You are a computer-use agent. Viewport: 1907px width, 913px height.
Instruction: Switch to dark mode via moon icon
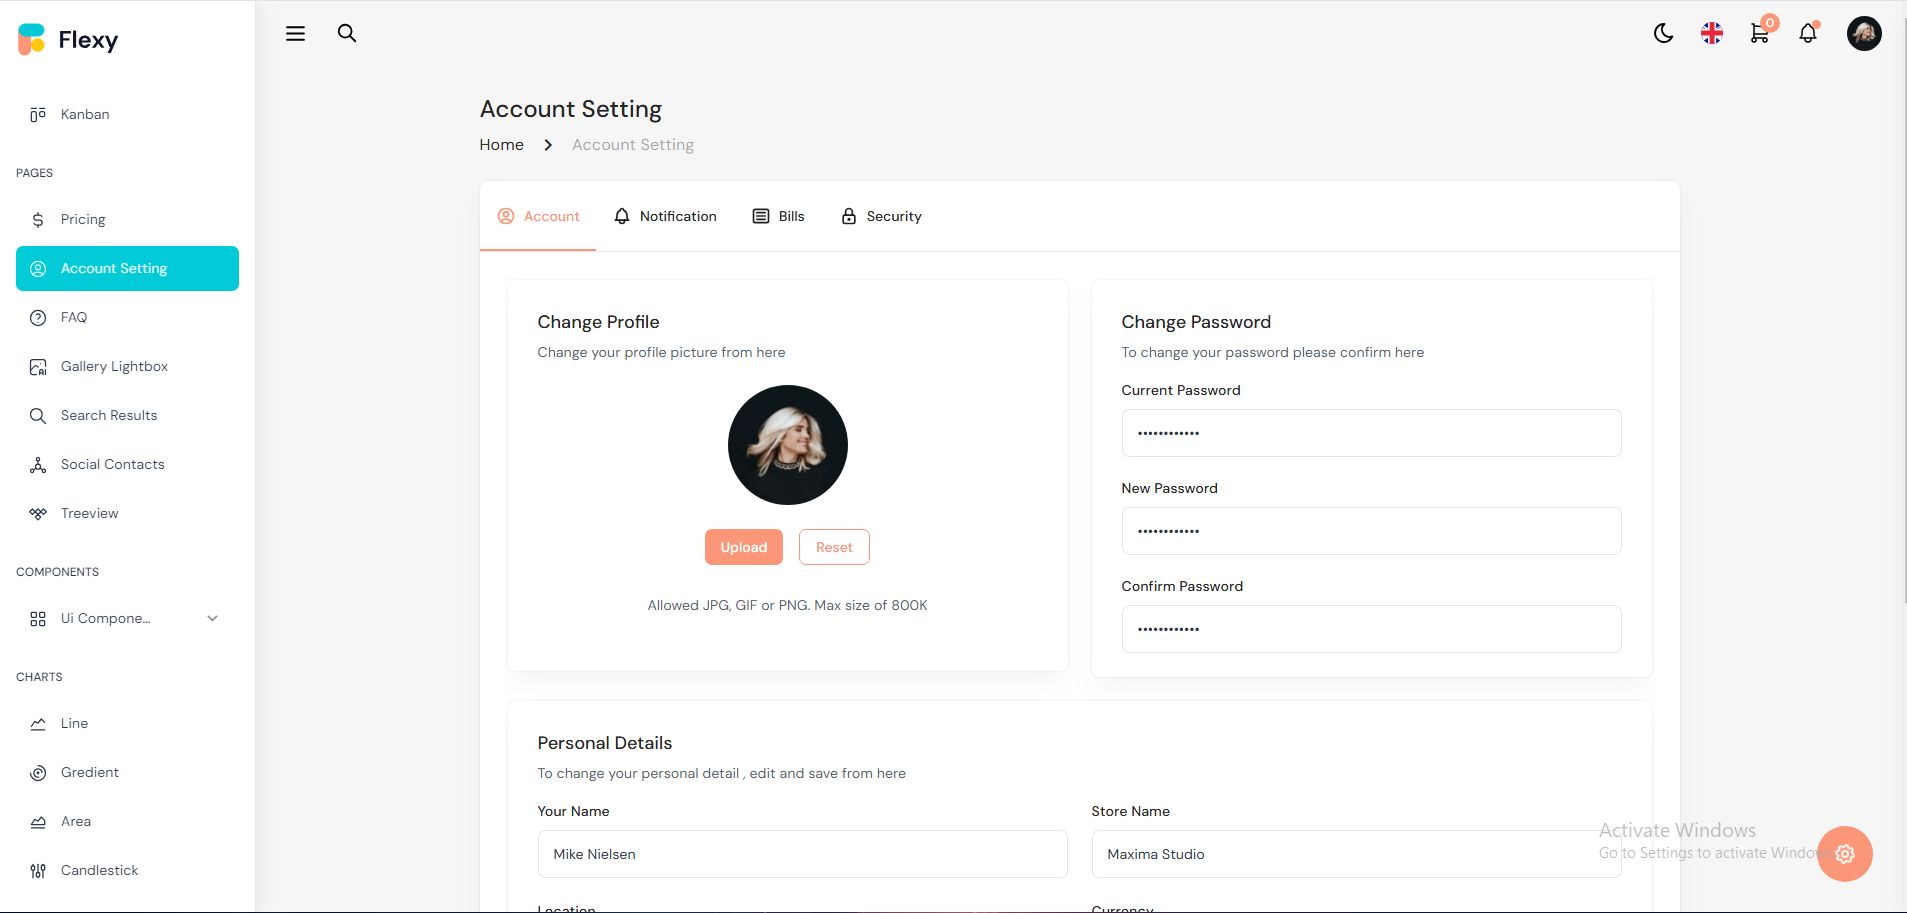click(1663, 34)
